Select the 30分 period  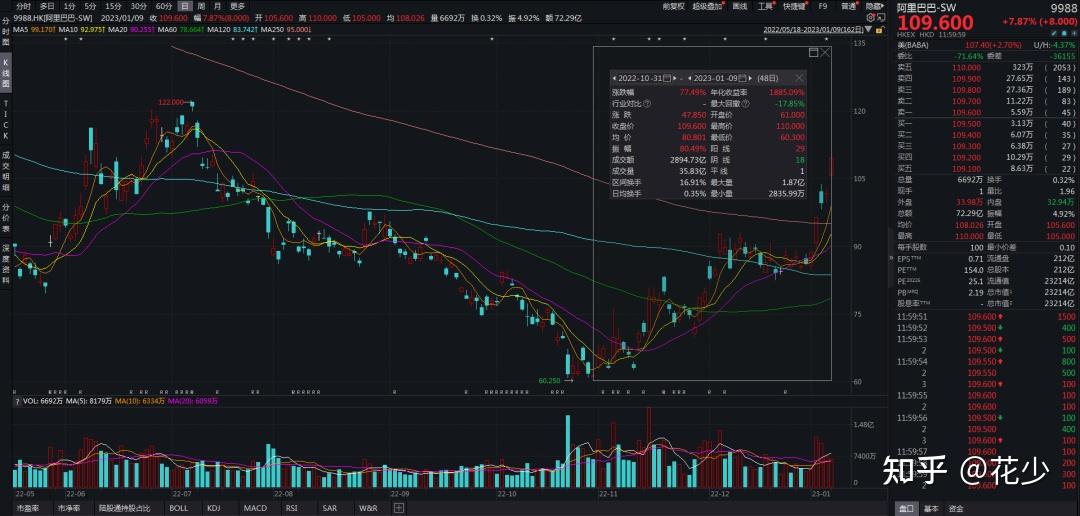coord(138,6)
